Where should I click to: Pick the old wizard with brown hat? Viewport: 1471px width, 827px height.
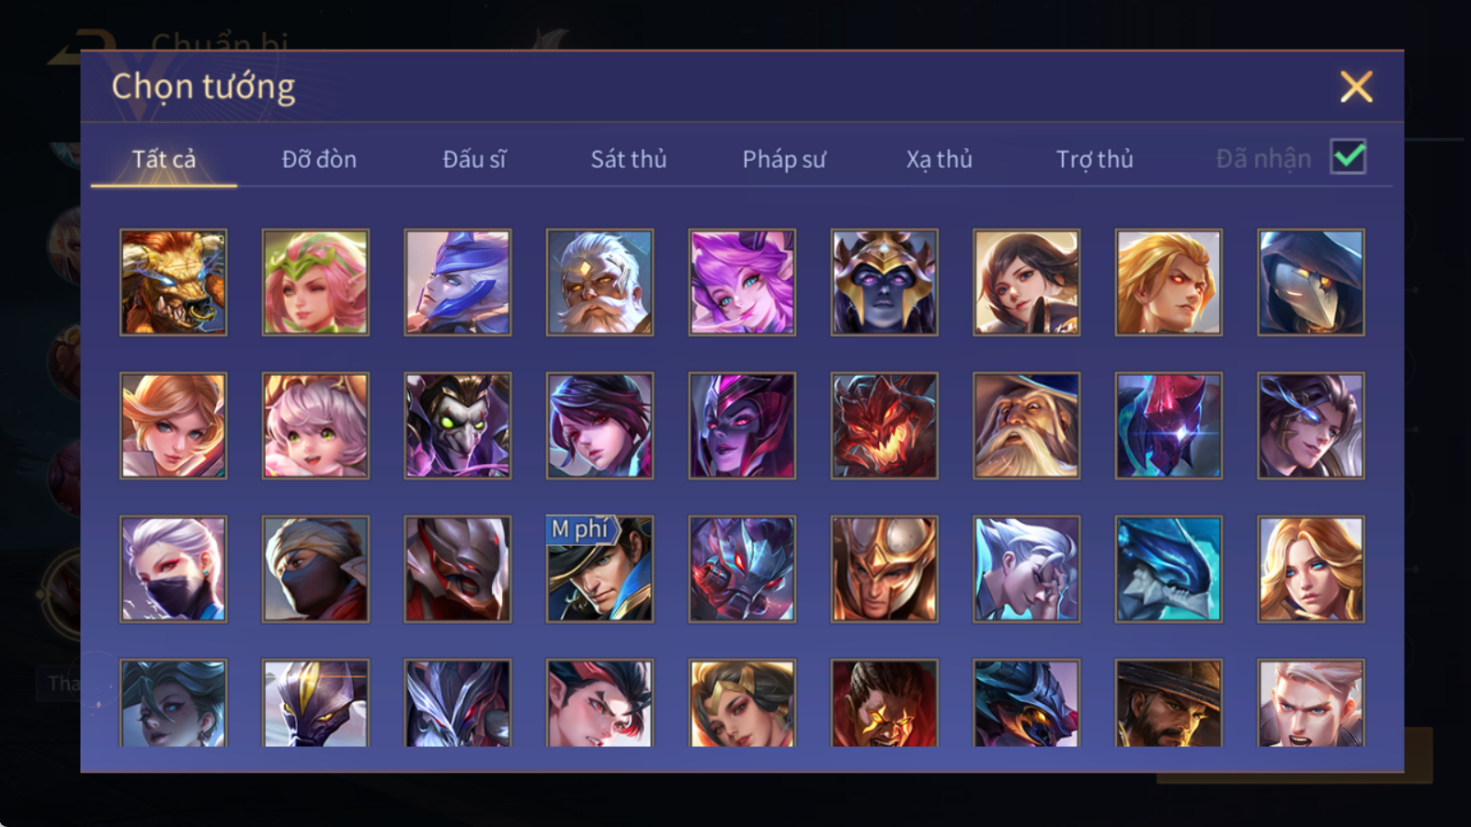[1026, 426]
